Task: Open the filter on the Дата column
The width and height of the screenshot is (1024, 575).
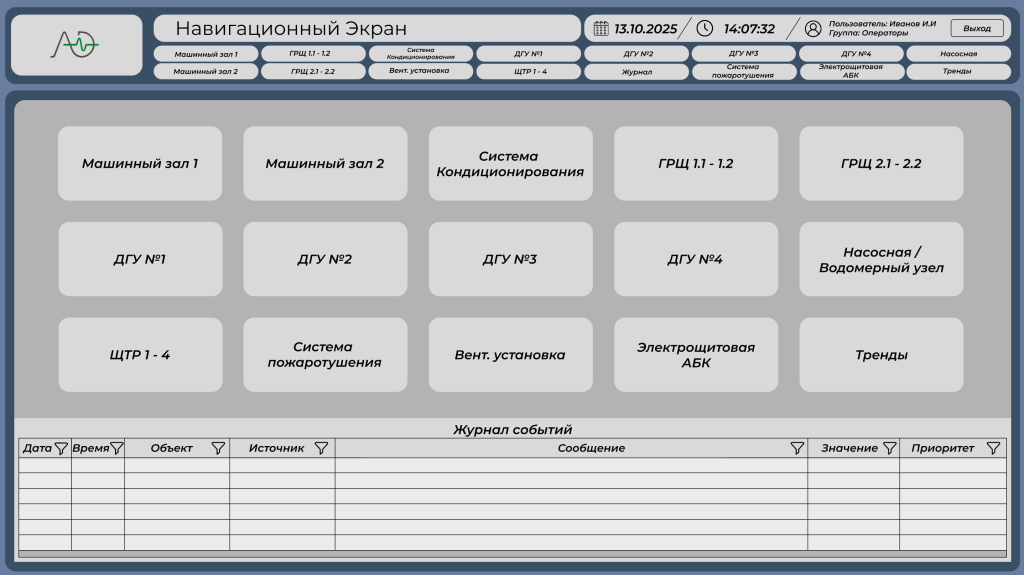Action: pyautogui.click(x=61, y=449)
